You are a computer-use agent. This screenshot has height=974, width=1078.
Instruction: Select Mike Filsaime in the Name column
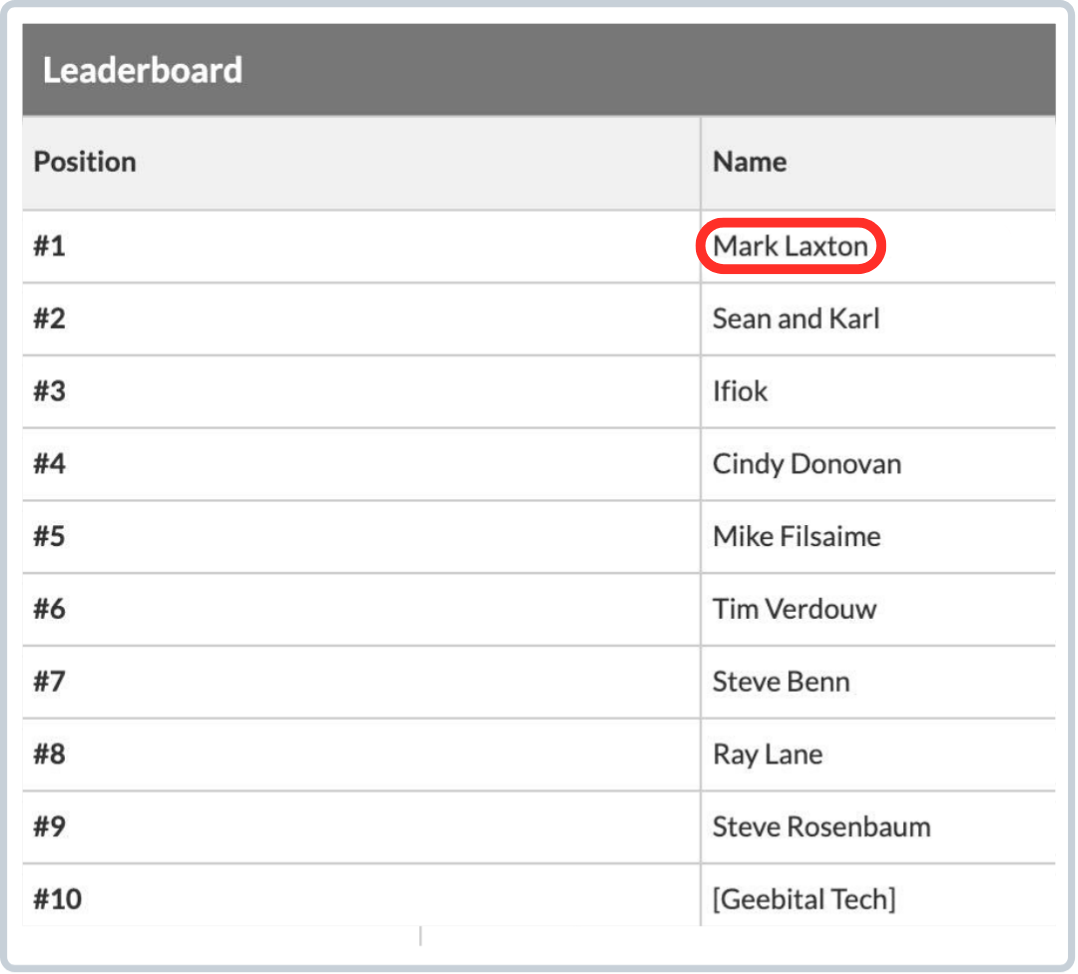click(796, 536)
